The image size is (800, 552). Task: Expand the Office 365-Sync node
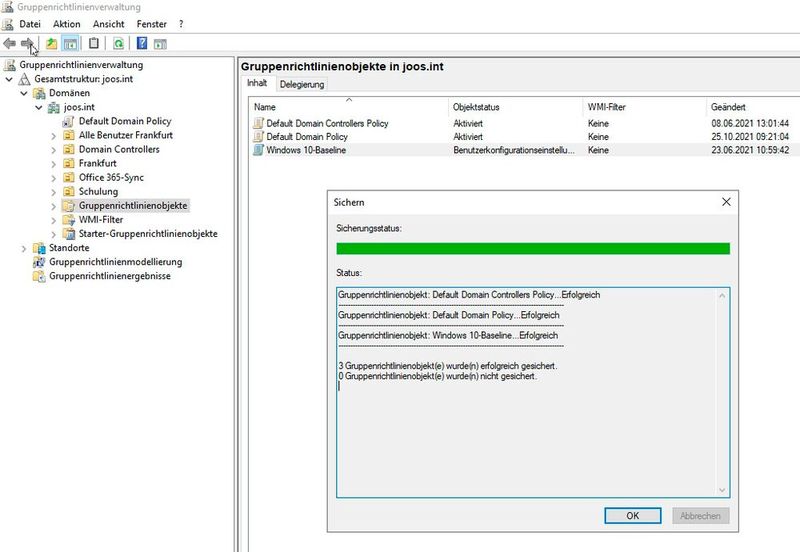coord(54,178)
